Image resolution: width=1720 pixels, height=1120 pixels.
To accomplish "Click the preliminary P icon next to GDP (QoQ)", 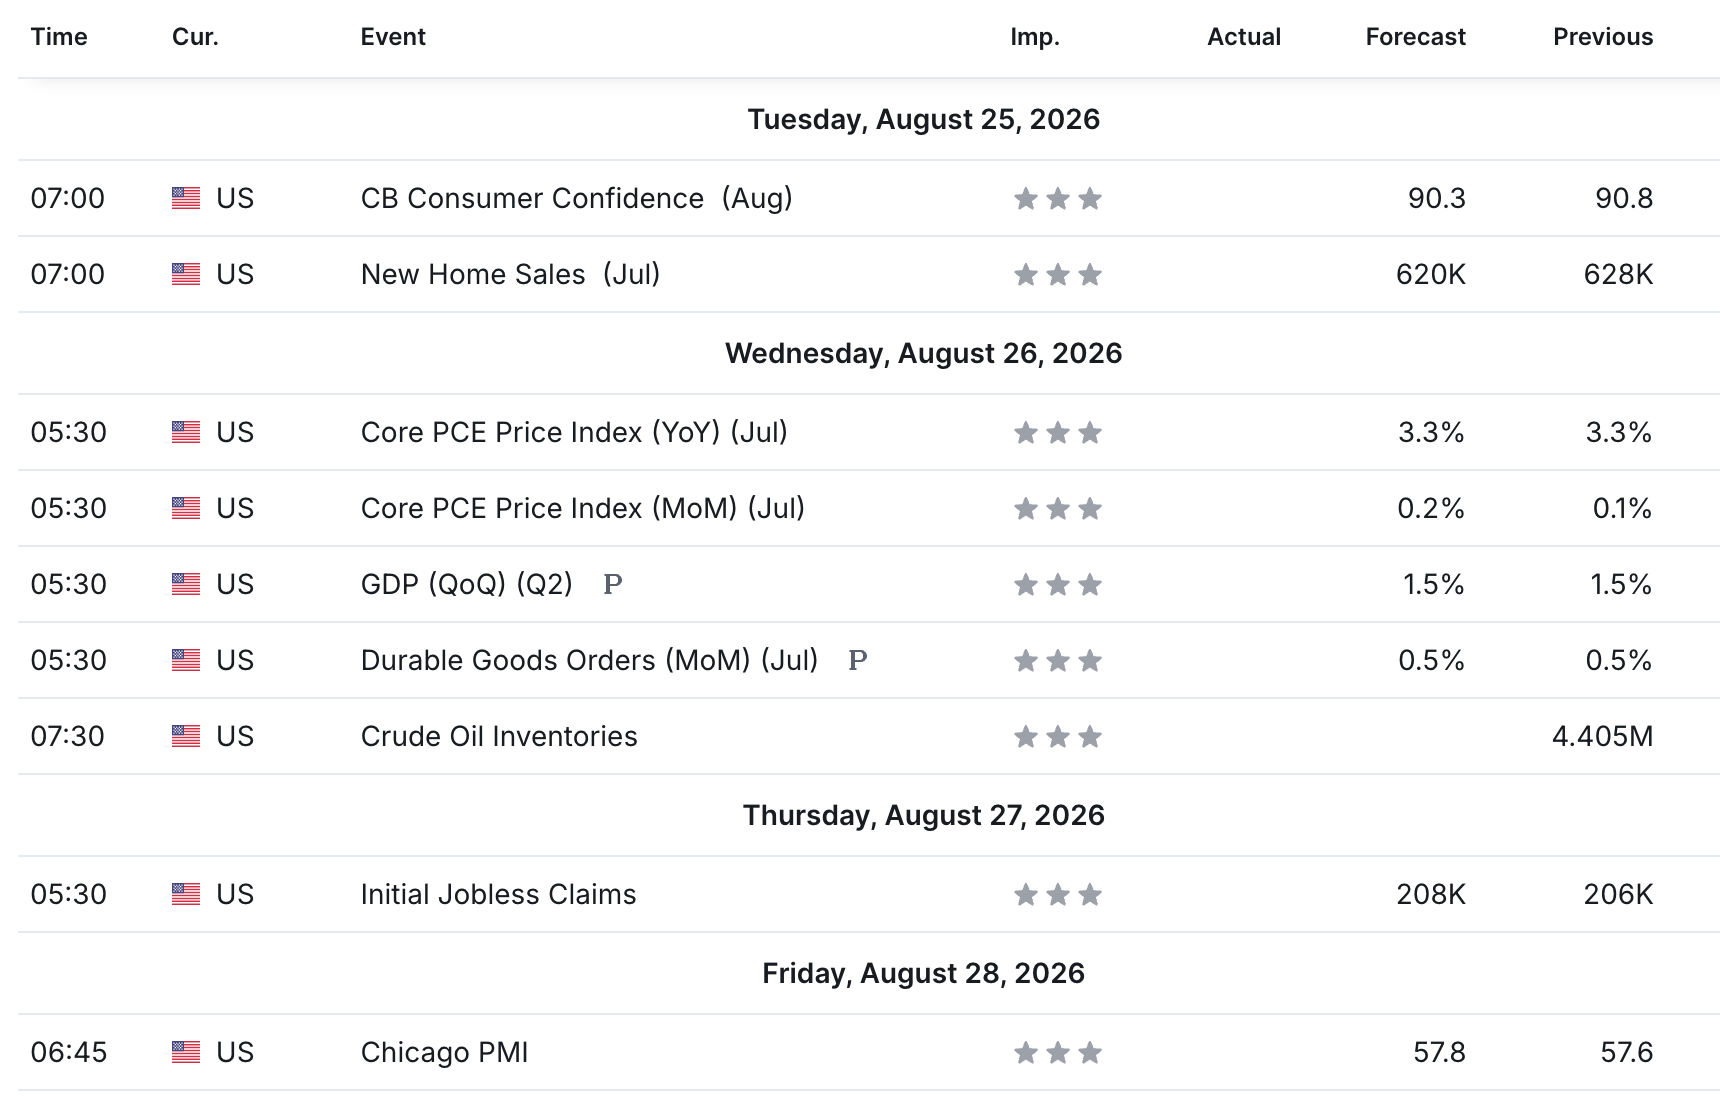I will coord(613,584).
